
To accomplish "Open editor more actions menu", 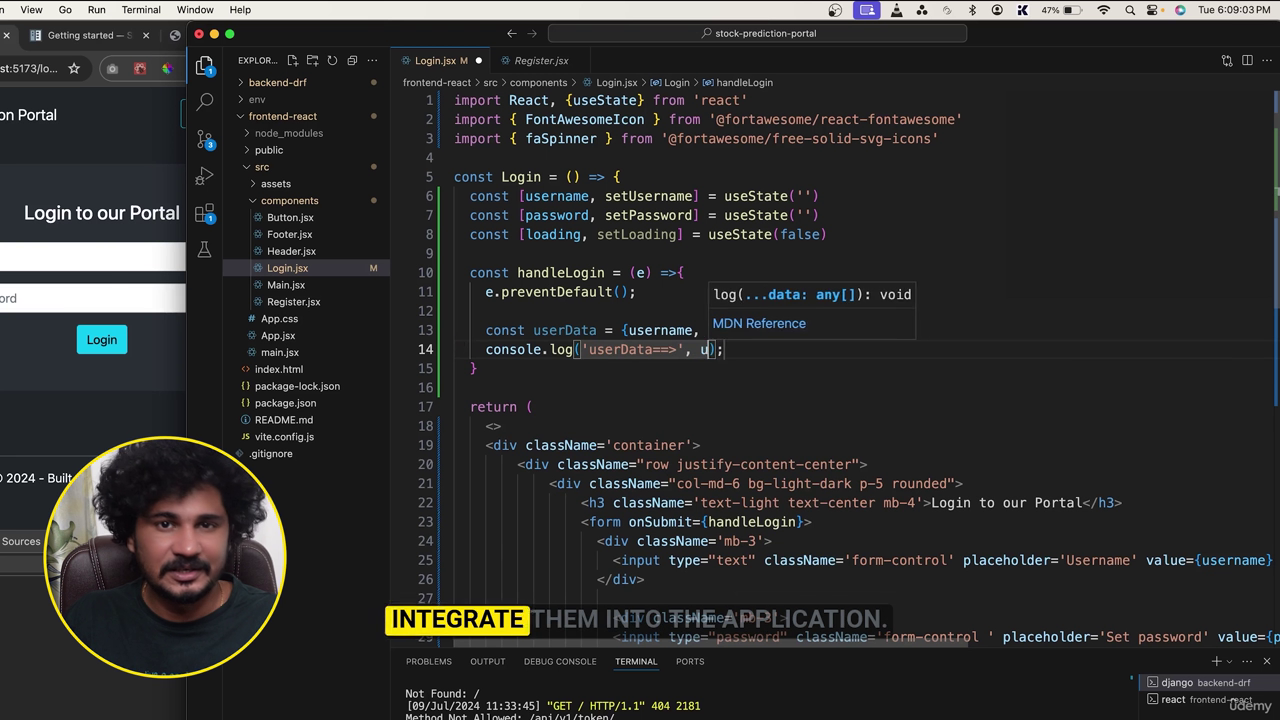I will (x=1267, y=60).
